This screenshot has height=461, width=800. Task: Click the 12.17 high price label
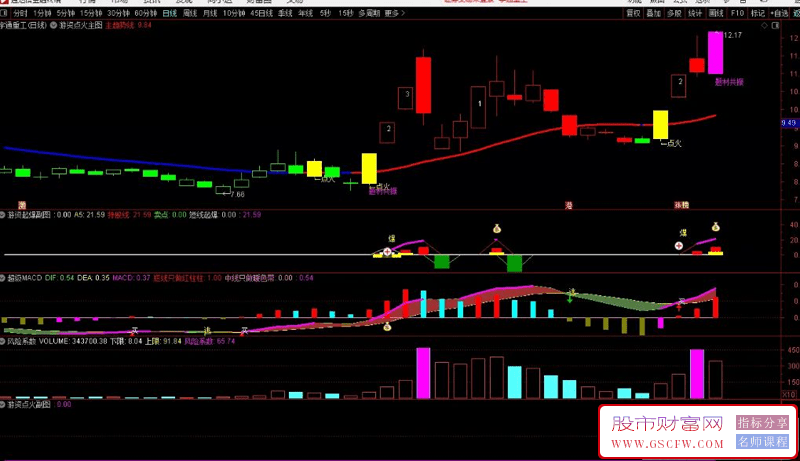(x=732, y=35)
